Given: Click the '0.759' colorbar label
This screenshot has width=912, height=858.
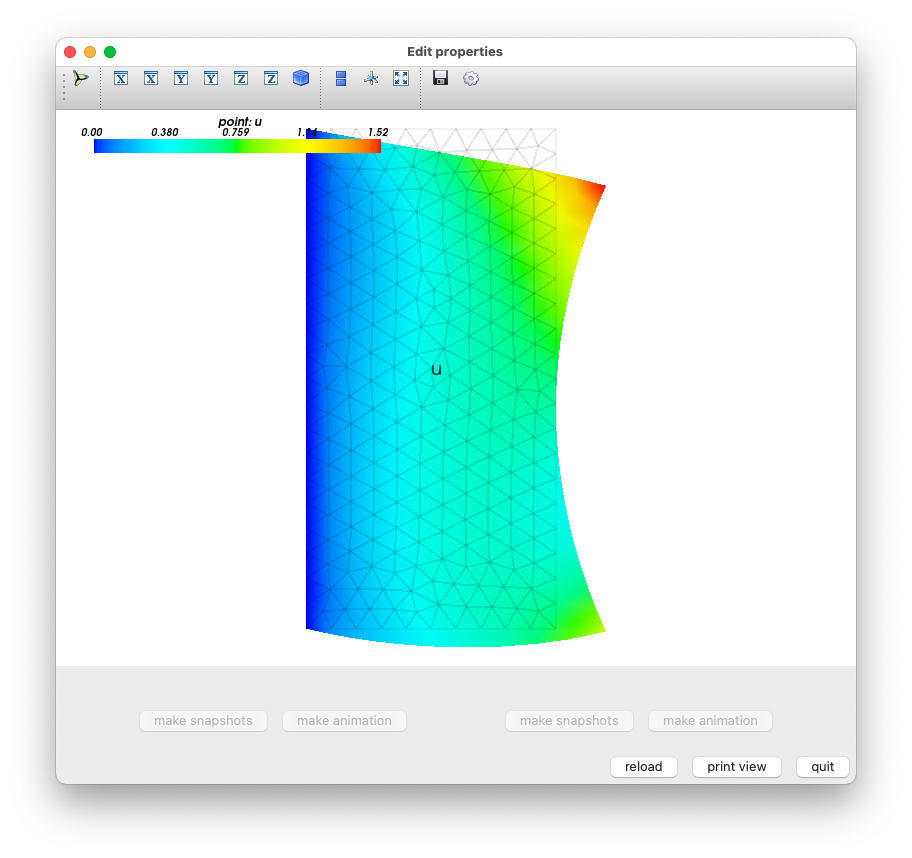Looking at the screenshot, I should [x=236, y=133].
